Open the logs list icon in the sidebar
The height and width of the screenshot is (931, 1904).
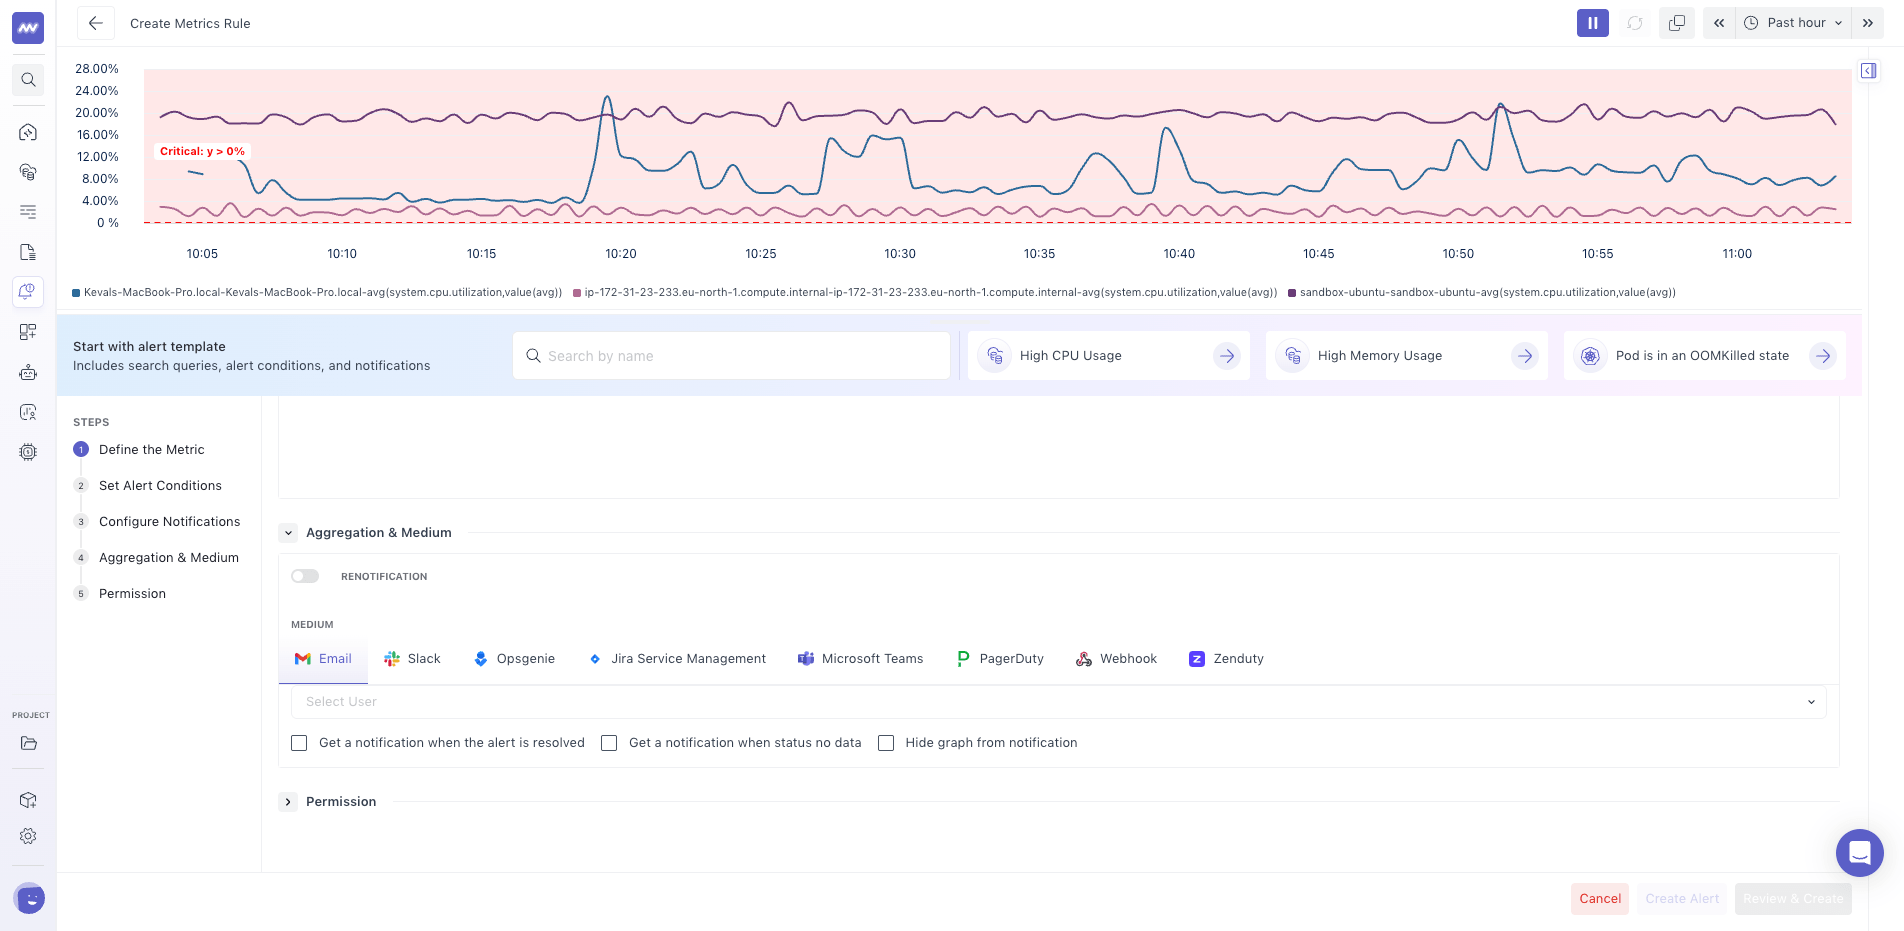point(28,212)
